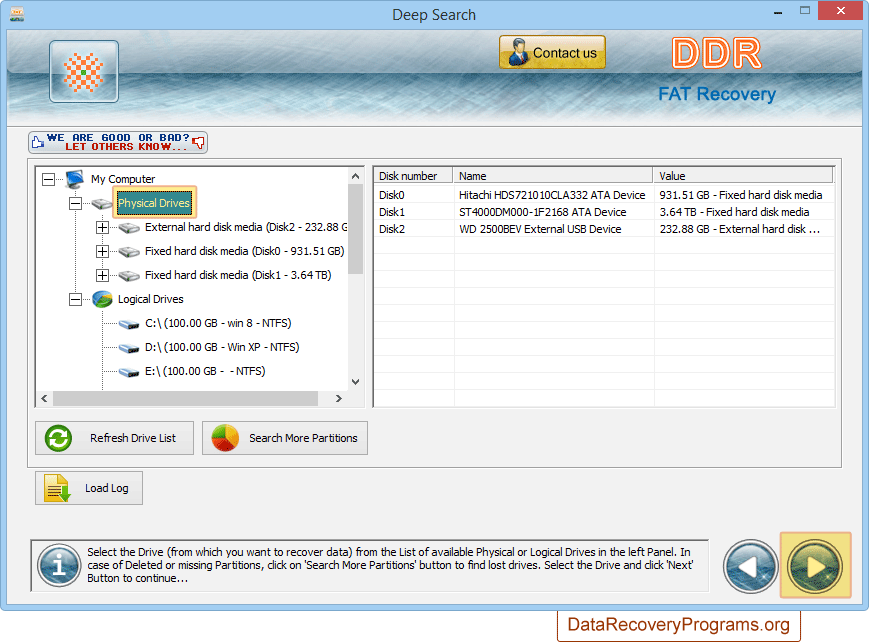Click the E:\ drive icon

[x=129, y=372]
